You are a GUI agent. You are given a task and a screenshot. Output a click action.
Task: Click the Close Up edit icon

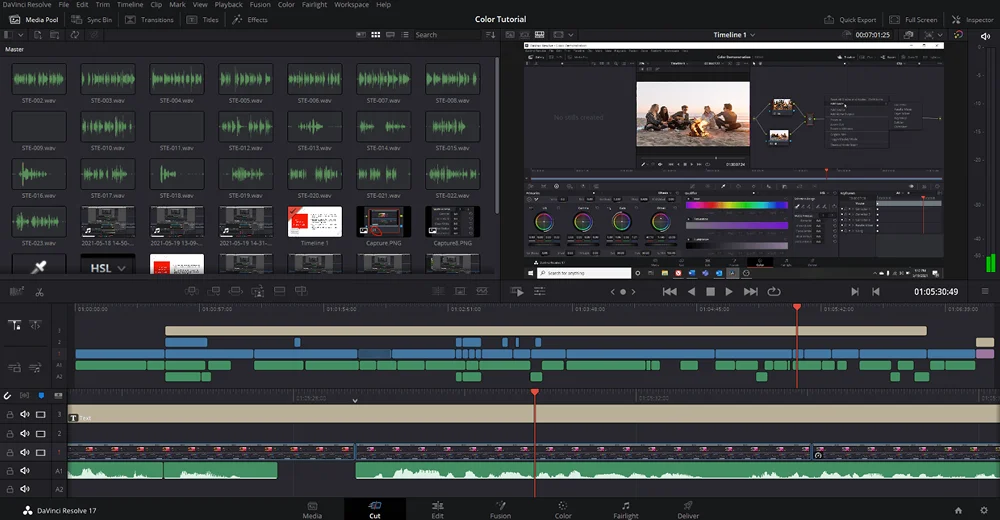tap(258, 291)
